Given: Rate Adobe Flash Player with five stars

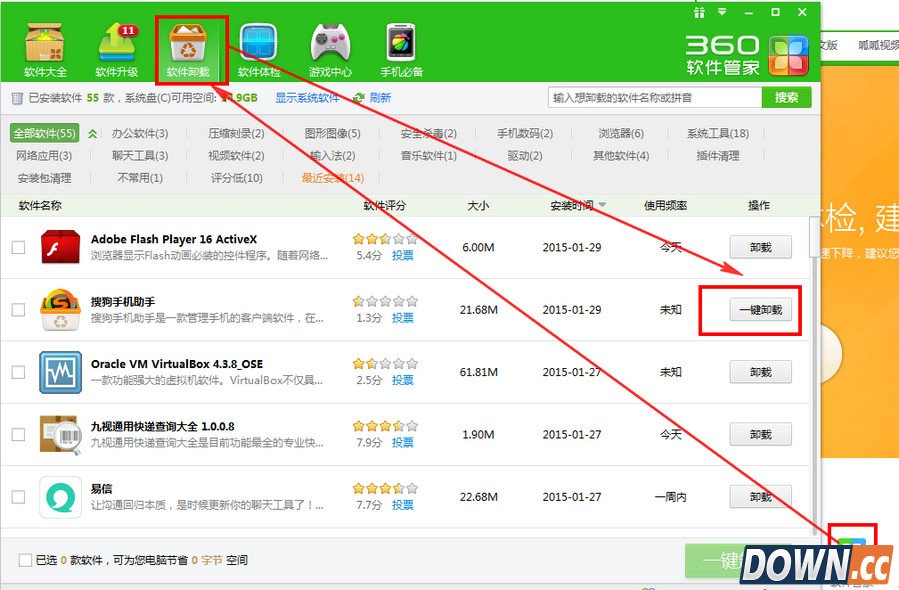Looking at the screenshot, I should coord(412,239).
